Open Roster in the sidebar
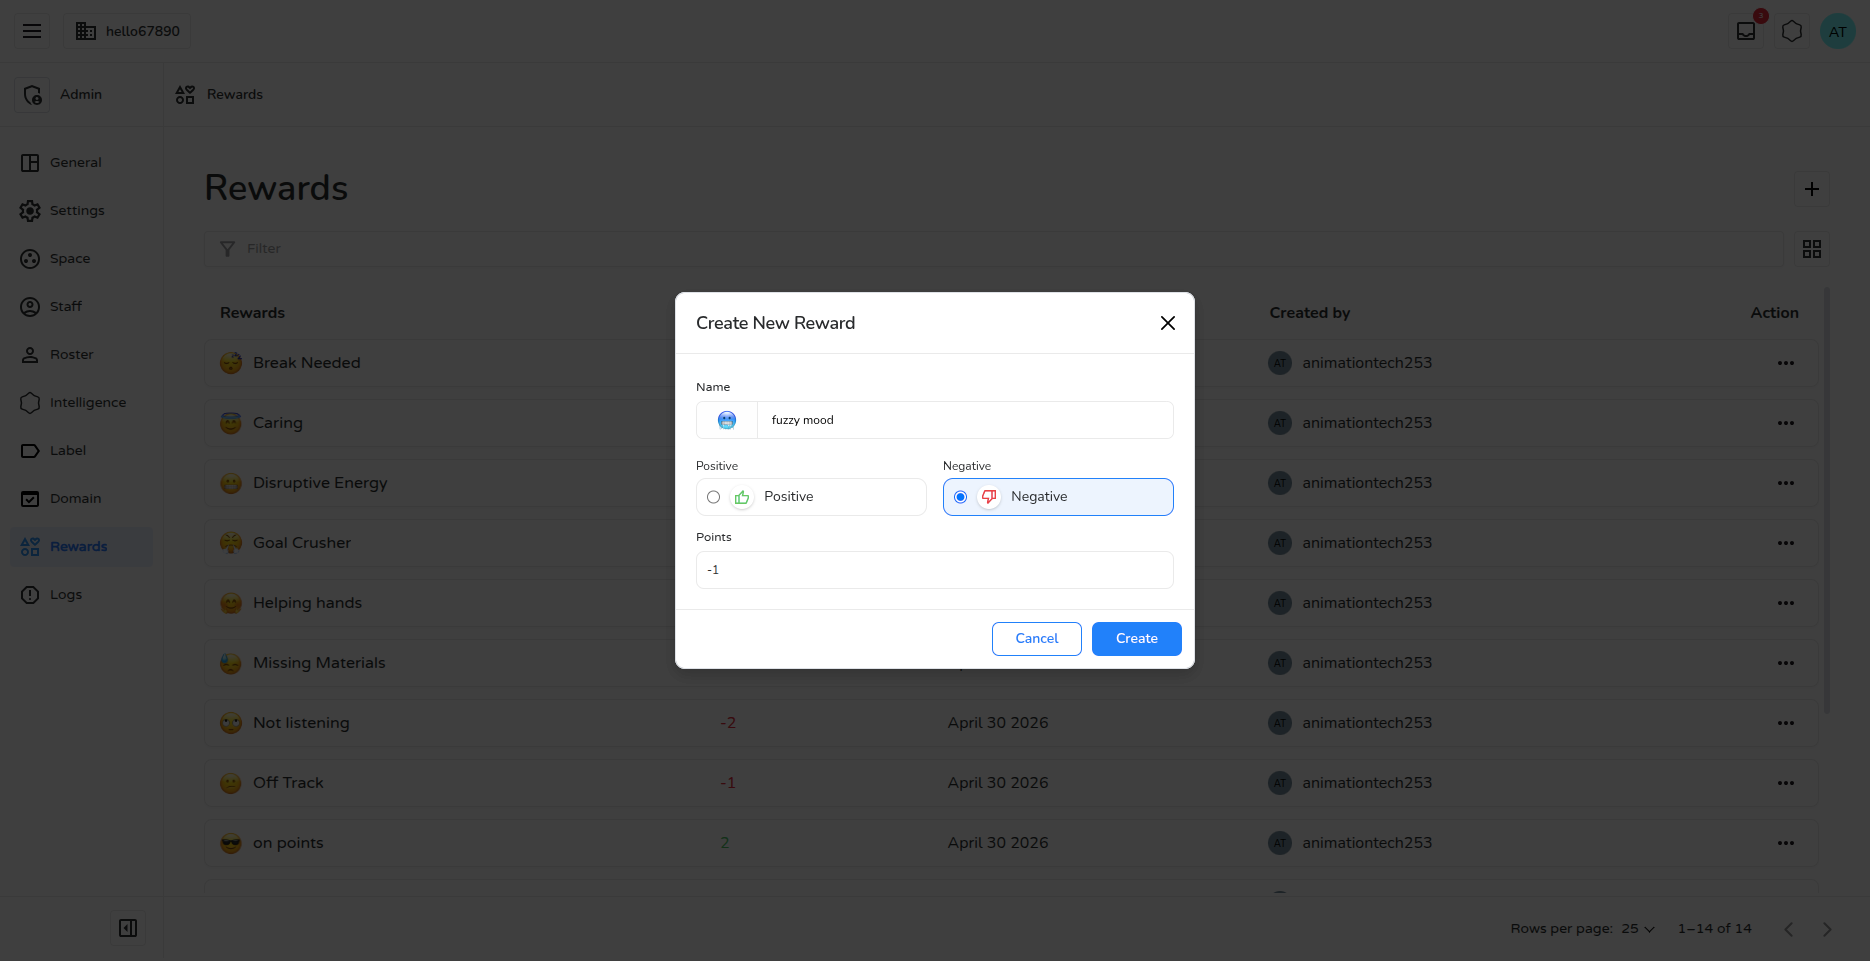 tap(82, 355)
